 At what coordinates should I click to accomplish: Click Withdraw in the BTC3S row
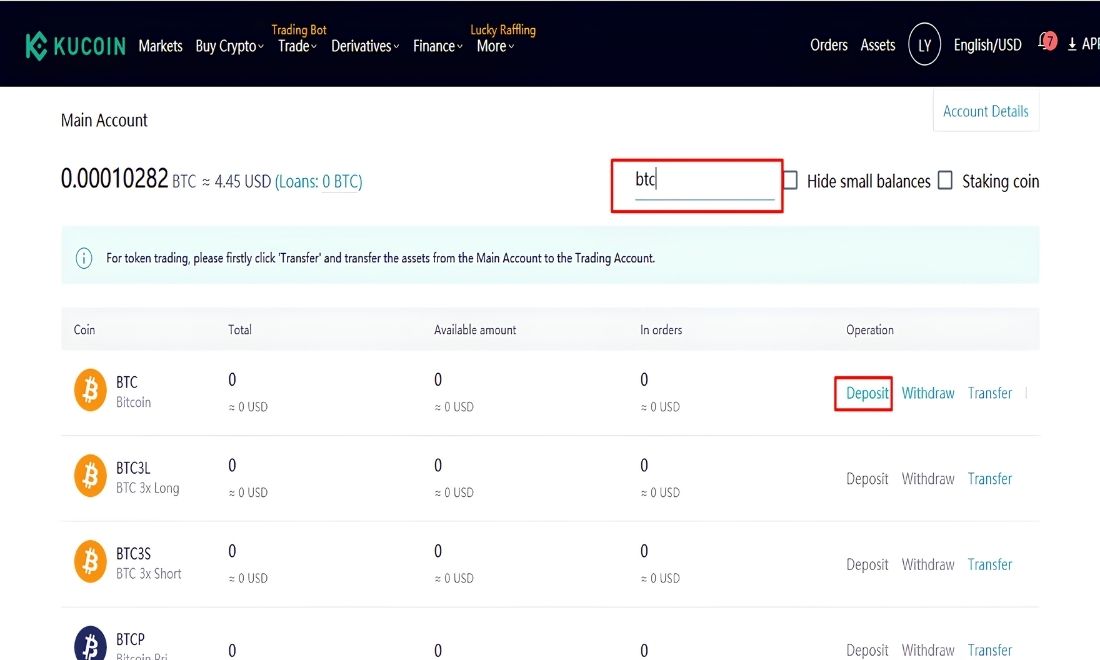coord(927,565)
